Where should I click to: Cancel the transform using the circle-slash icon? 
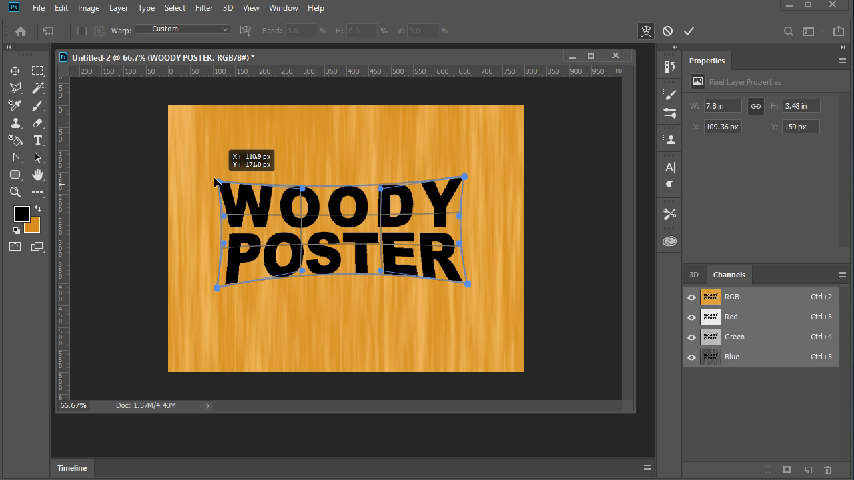(x=668, y=31)
